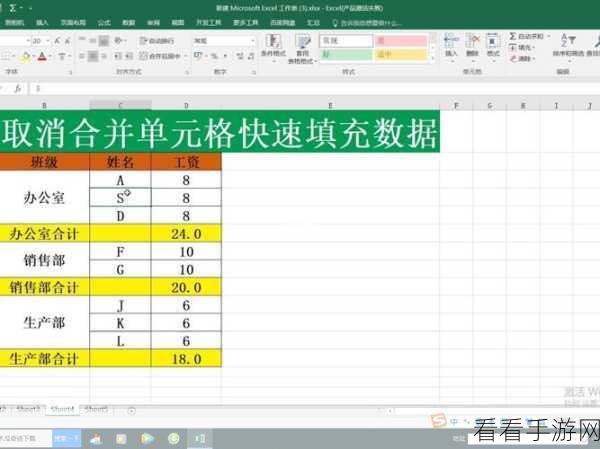Toggle middle vertical alignment
Viewport: 600px width, 449px height.
click(93, 40)
